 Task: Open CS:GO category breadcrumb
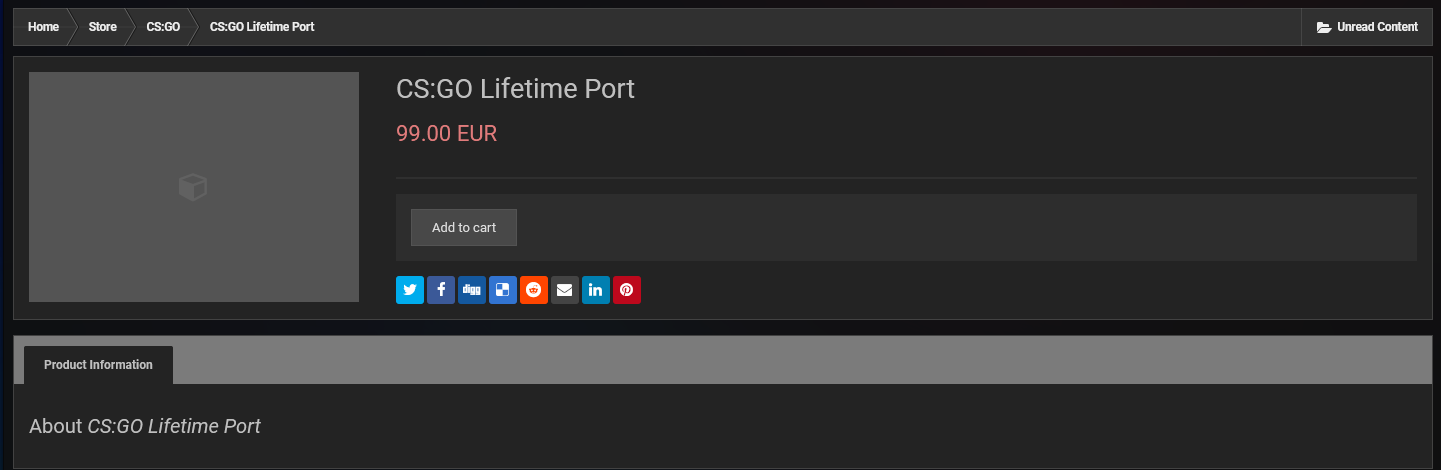click(x=163, y=27)
